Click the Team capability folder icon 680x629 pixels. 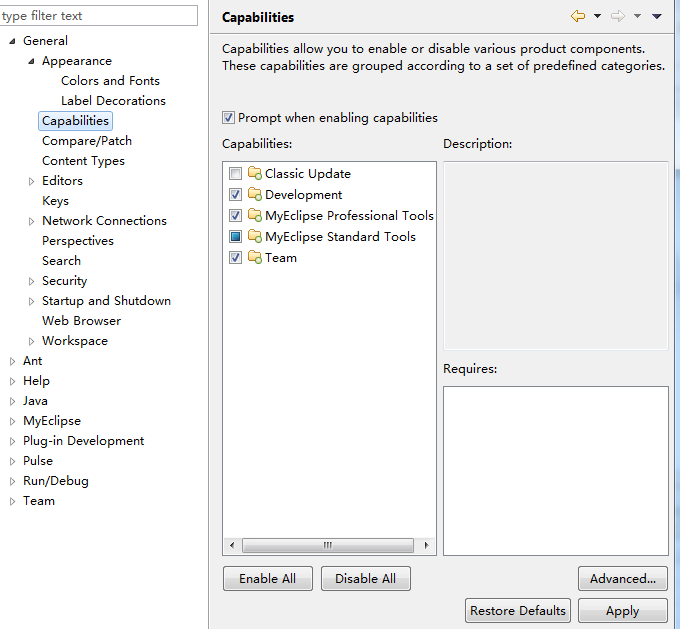(x=254, y=258)
